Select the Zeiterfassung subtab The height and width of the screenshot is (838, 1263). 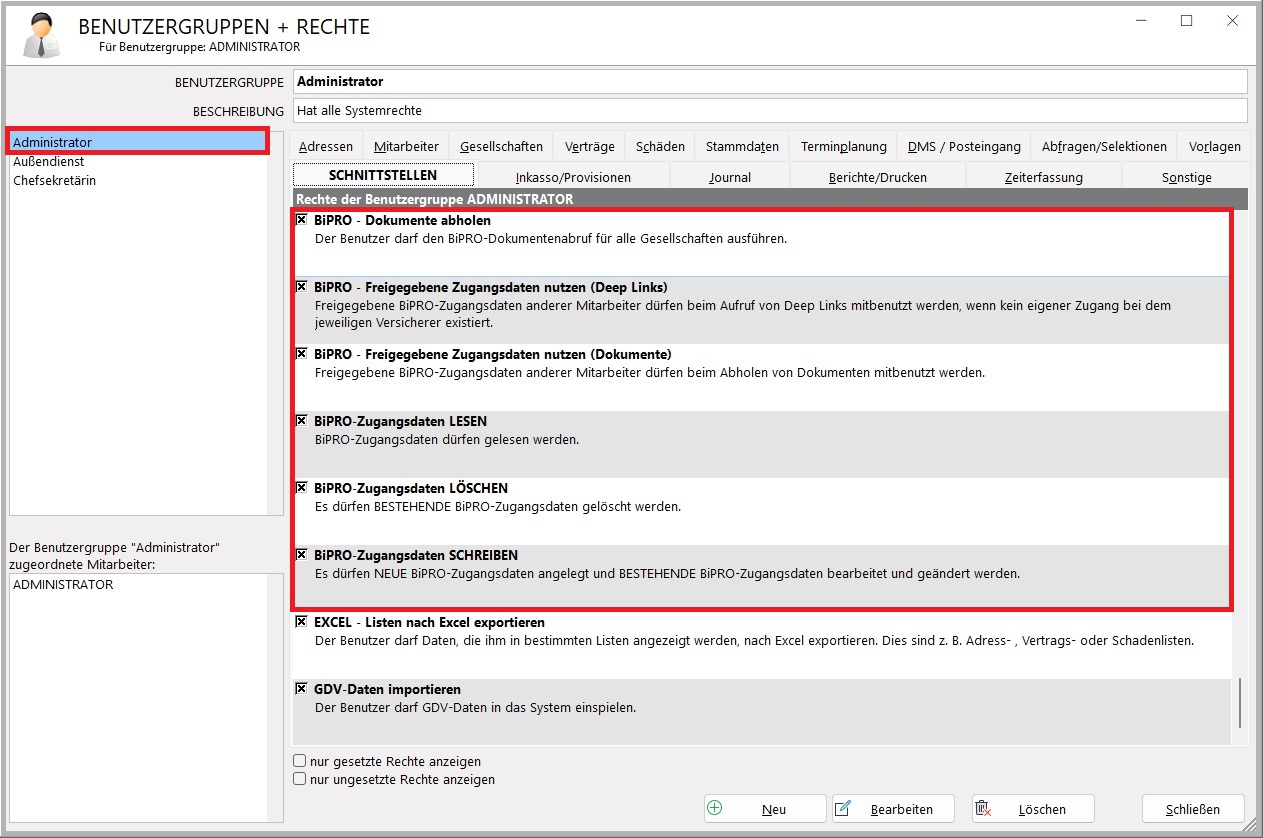click(x=1043, y=177)
